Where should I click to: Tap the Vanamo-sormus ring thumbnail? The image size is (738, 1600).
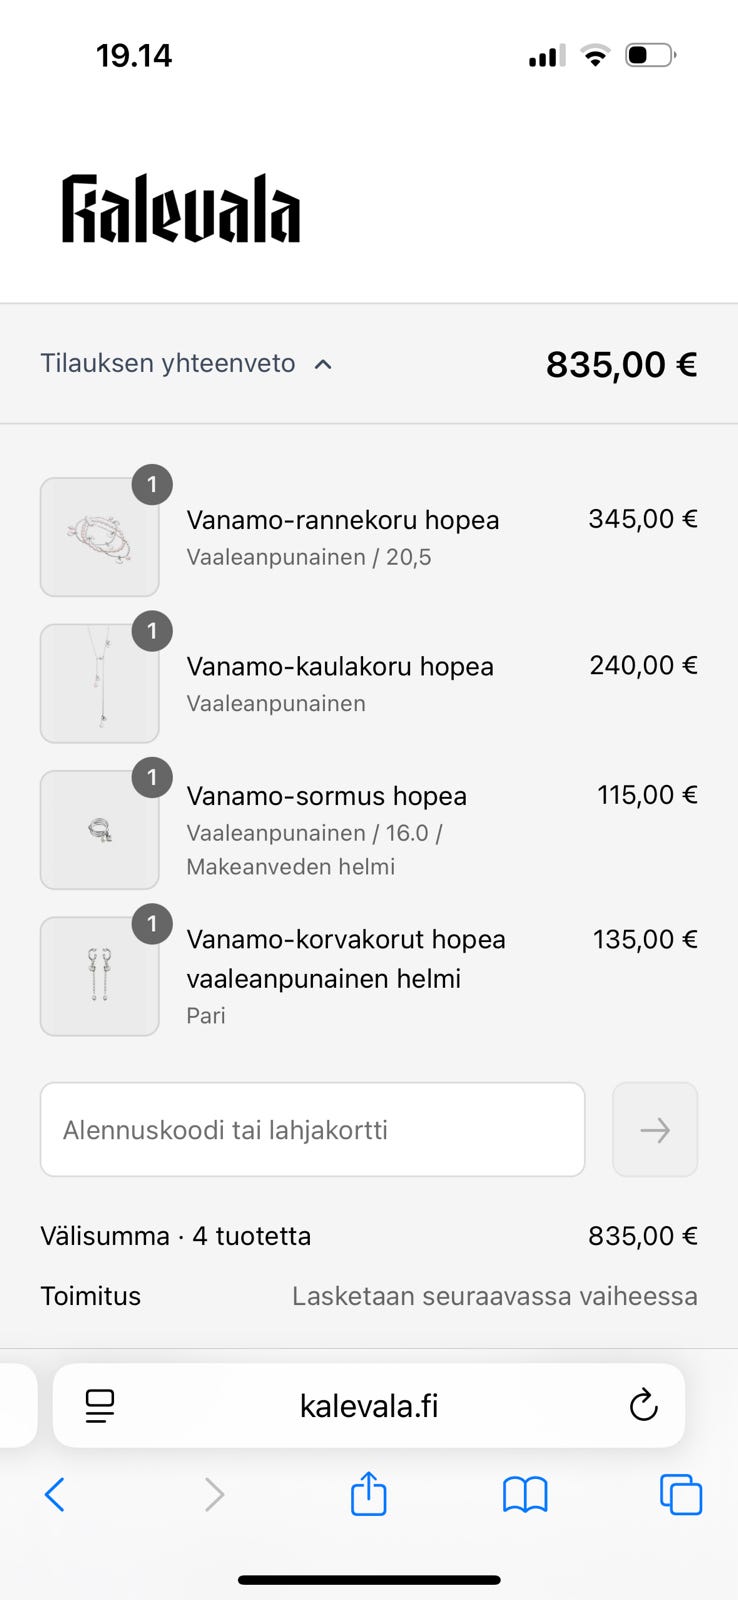100,829
